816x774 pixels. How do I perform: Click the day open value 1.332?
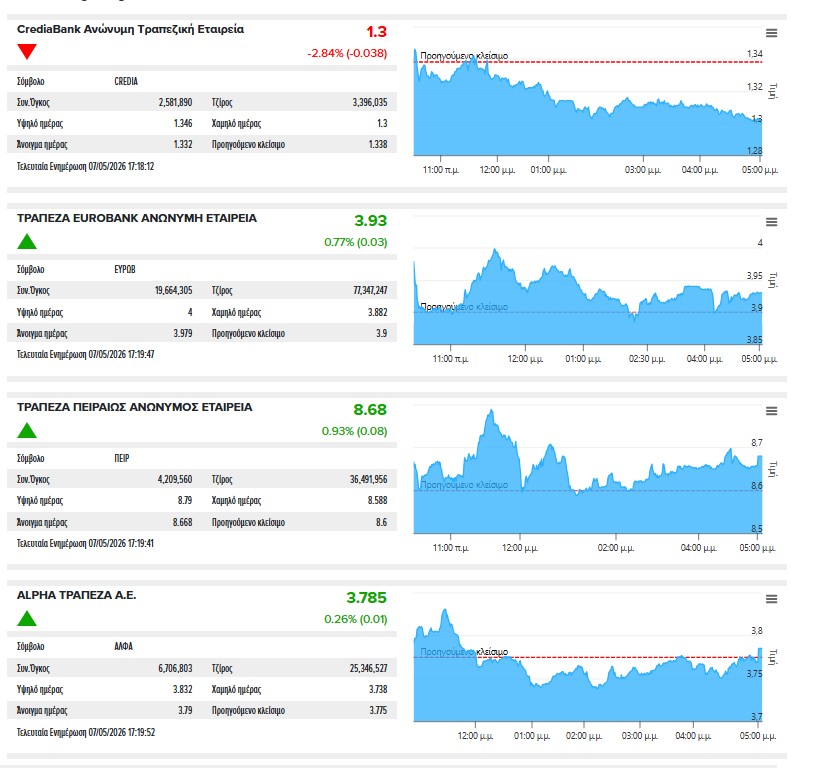coord(183,144)
